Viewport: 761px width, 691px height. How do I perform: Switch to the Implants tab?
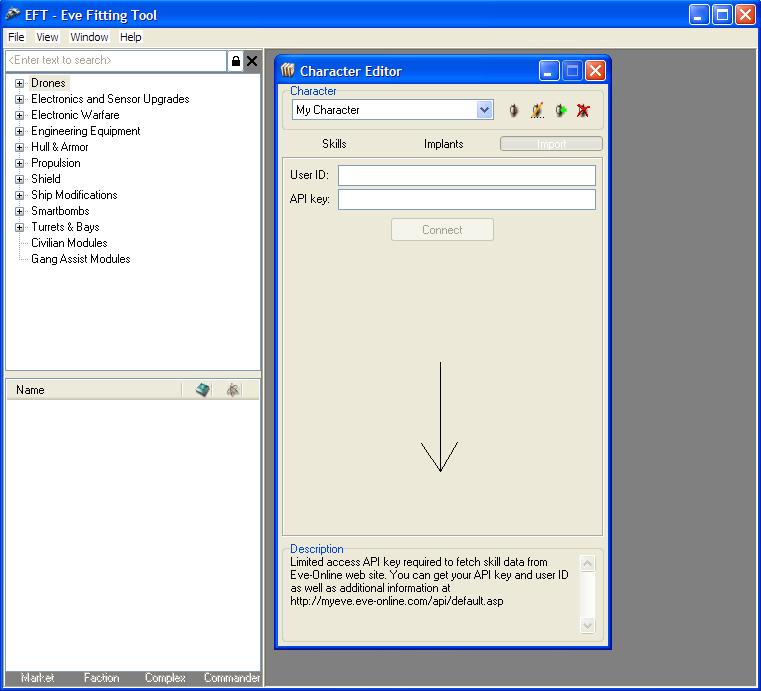click(x=443, y=144)
